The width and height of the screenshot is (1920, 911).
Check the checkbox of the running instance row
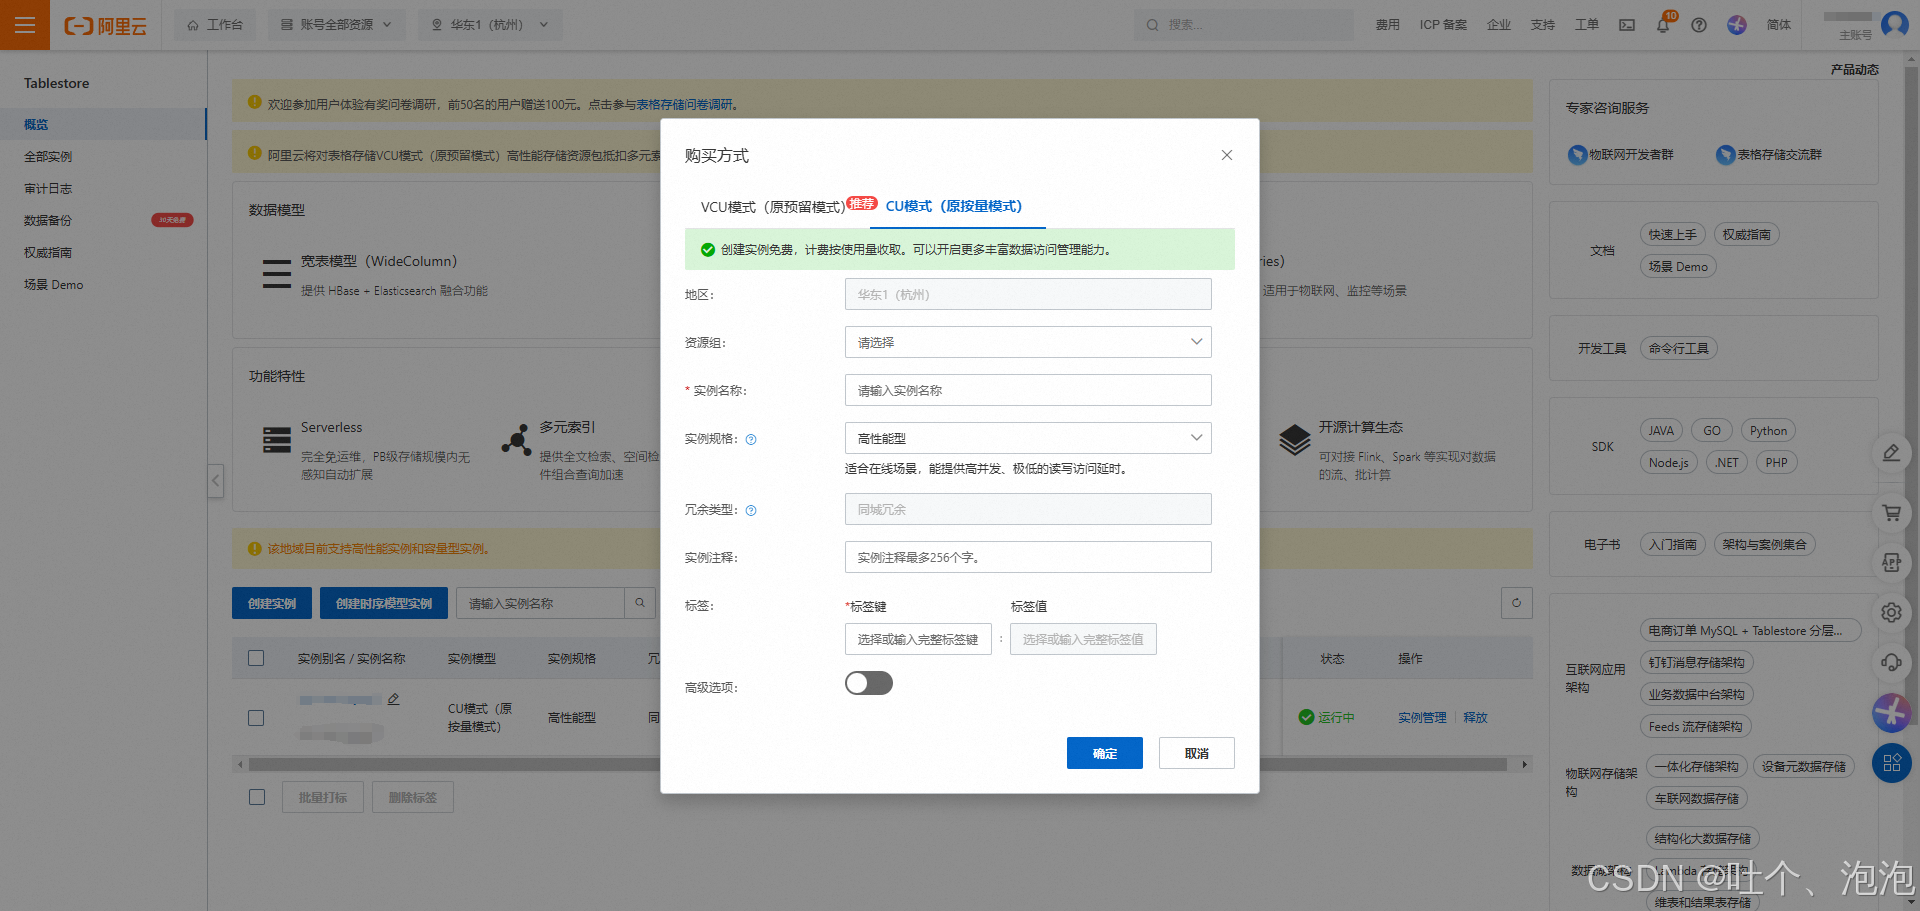256,717
